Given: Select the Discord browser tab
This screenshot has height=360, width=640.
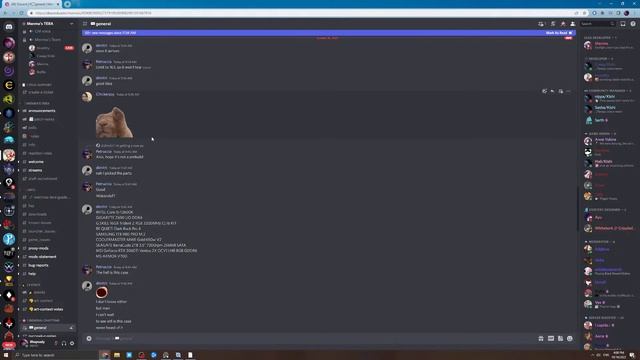Looking at the screenshot, I should pyautogui.click(x=32, y=4).
